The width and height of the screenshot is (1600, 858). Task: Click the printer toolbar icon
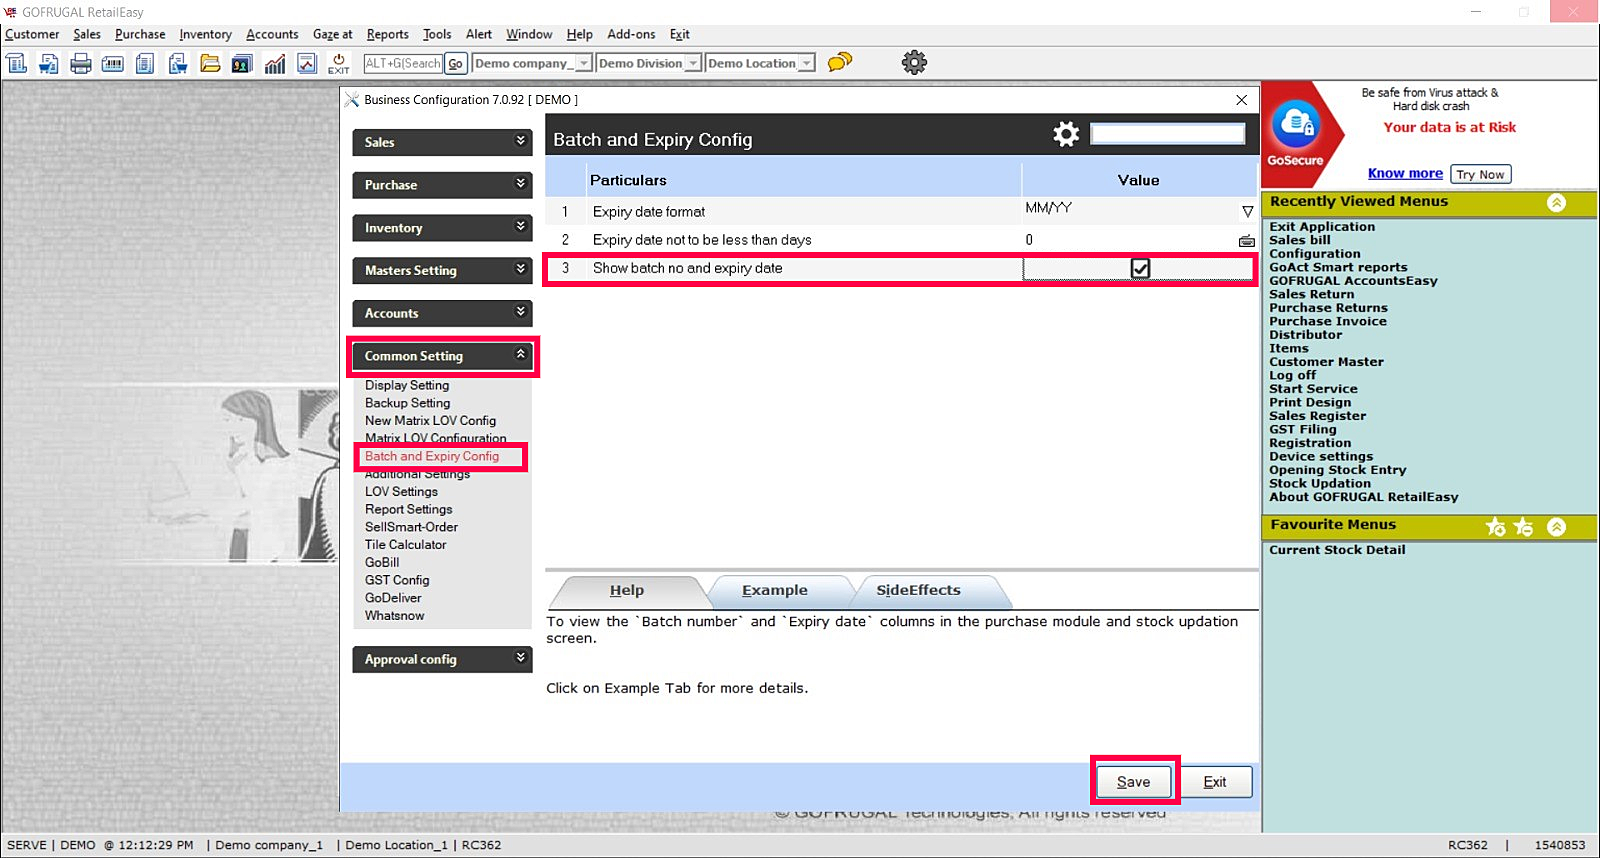click(81, 63)
